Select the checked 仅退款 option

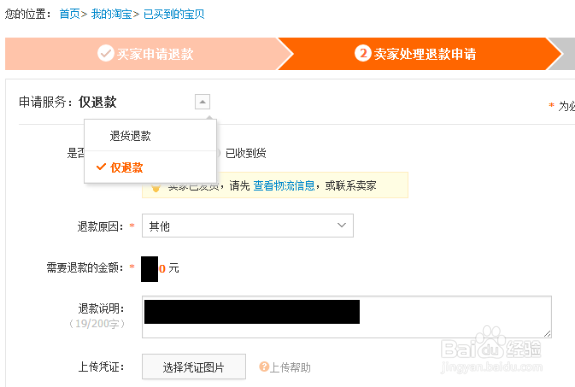pos(127,168)
